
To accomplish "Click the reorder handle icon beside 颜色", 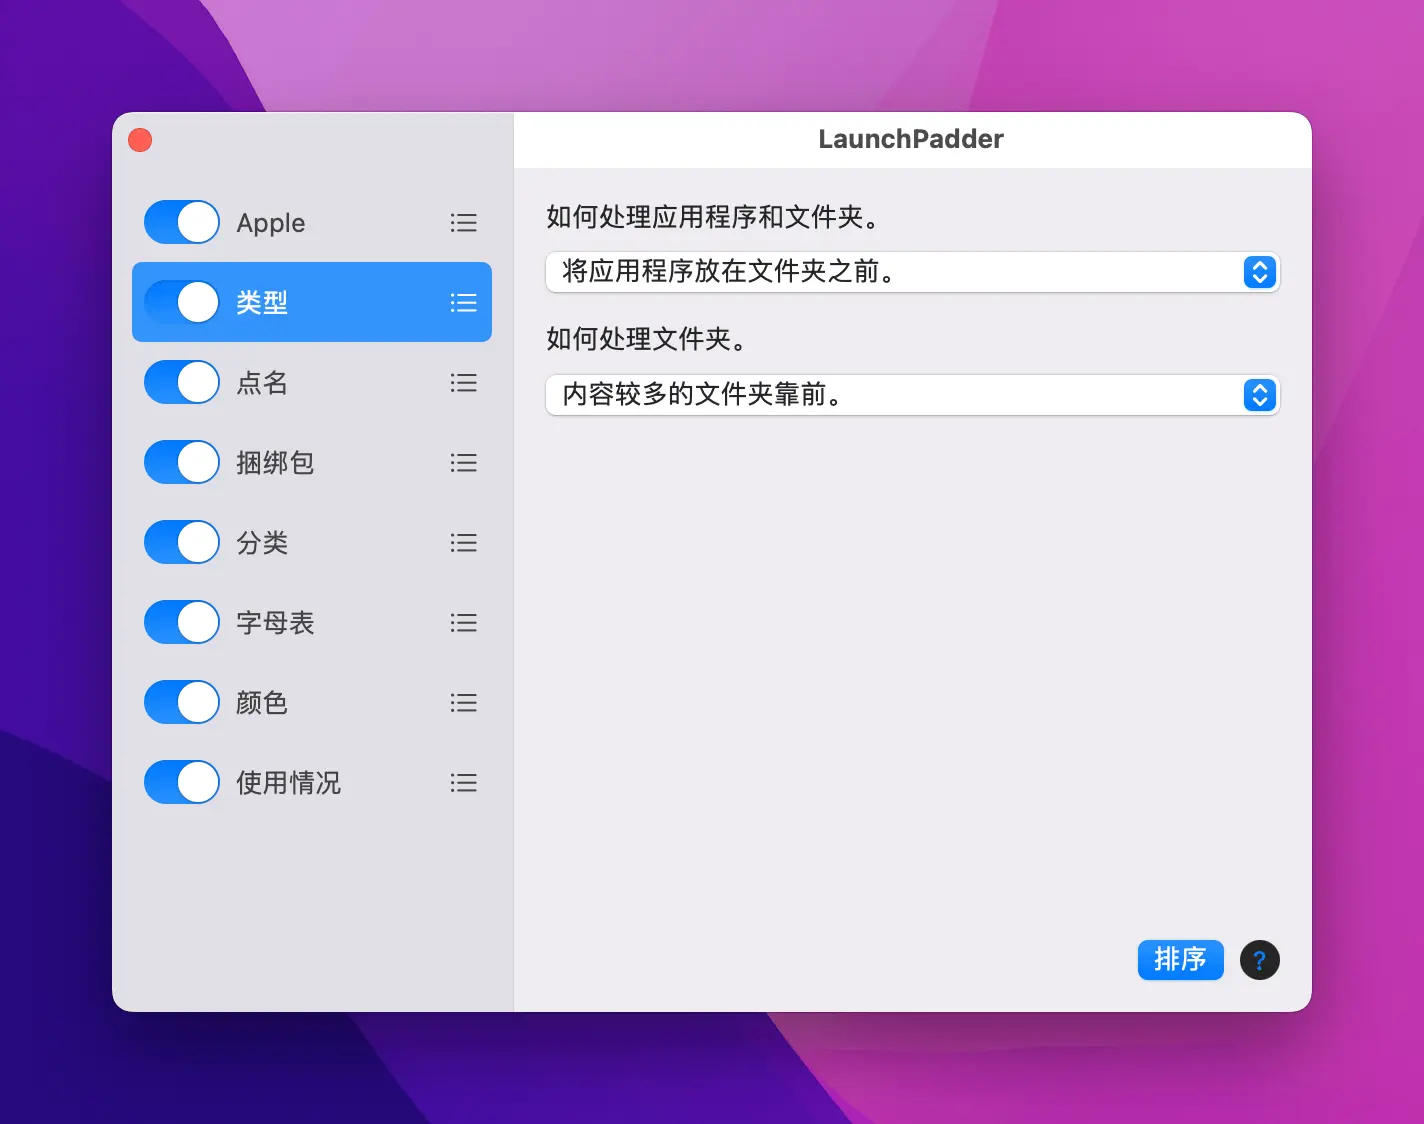I will tap(463, 703).
